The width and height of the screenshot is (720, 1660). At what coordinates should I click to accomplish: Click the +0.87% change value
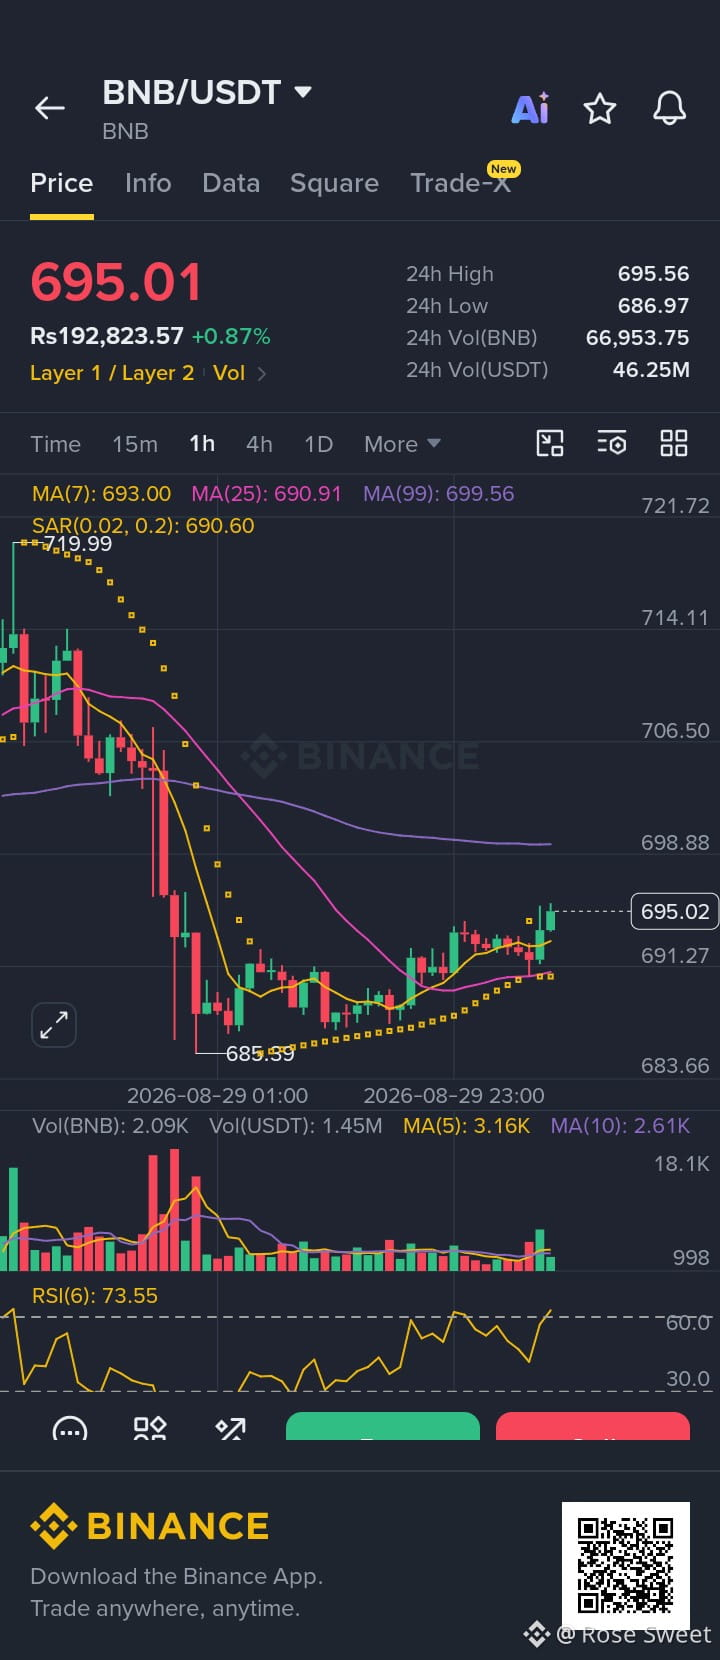pos(231,336)
